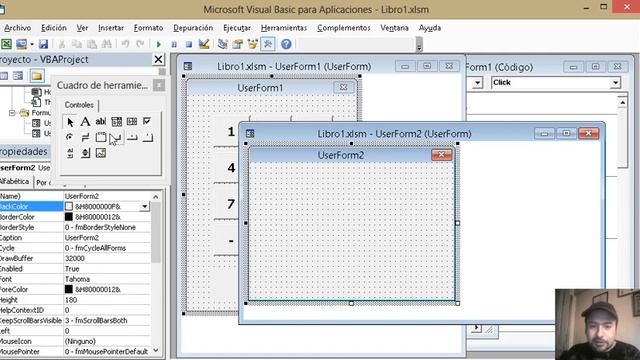Open the Project Explorer toolbar icon

pyautogui.click(x=222, y=44)
